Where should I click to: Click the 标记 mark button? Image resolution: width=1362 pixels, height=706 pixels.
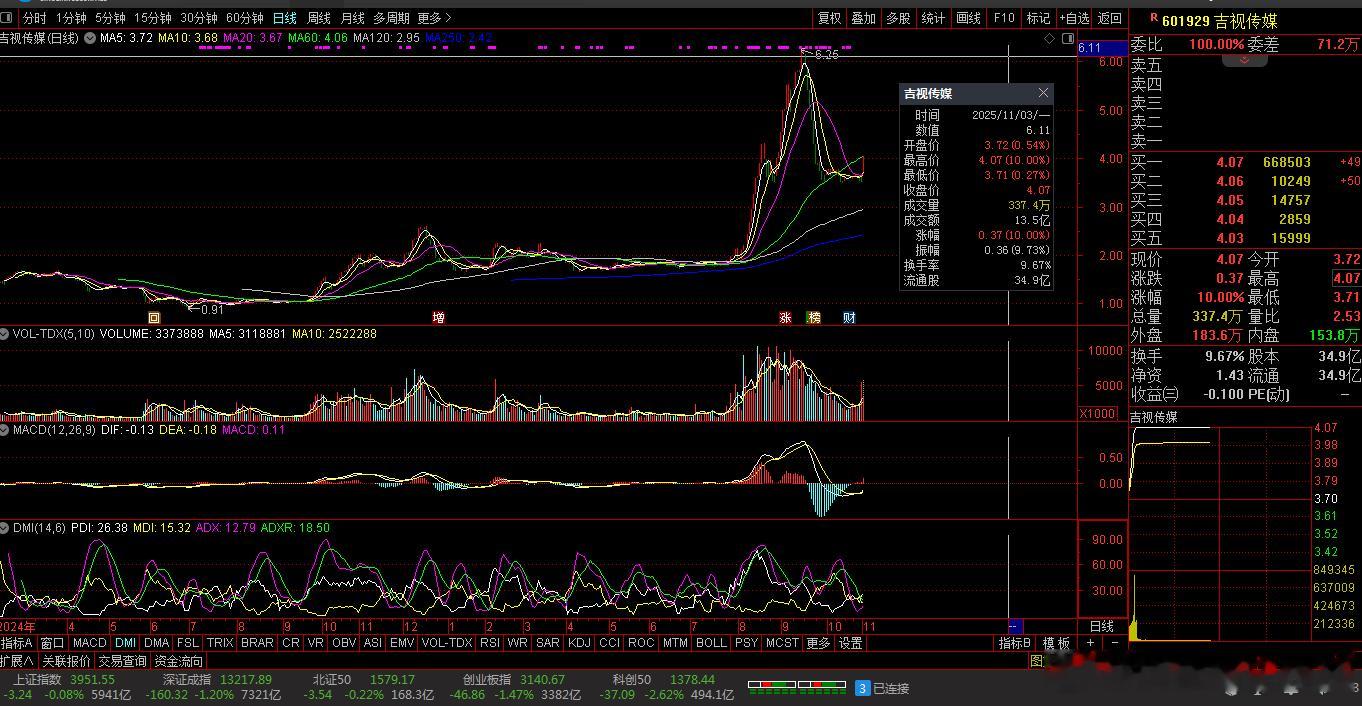1039,18
